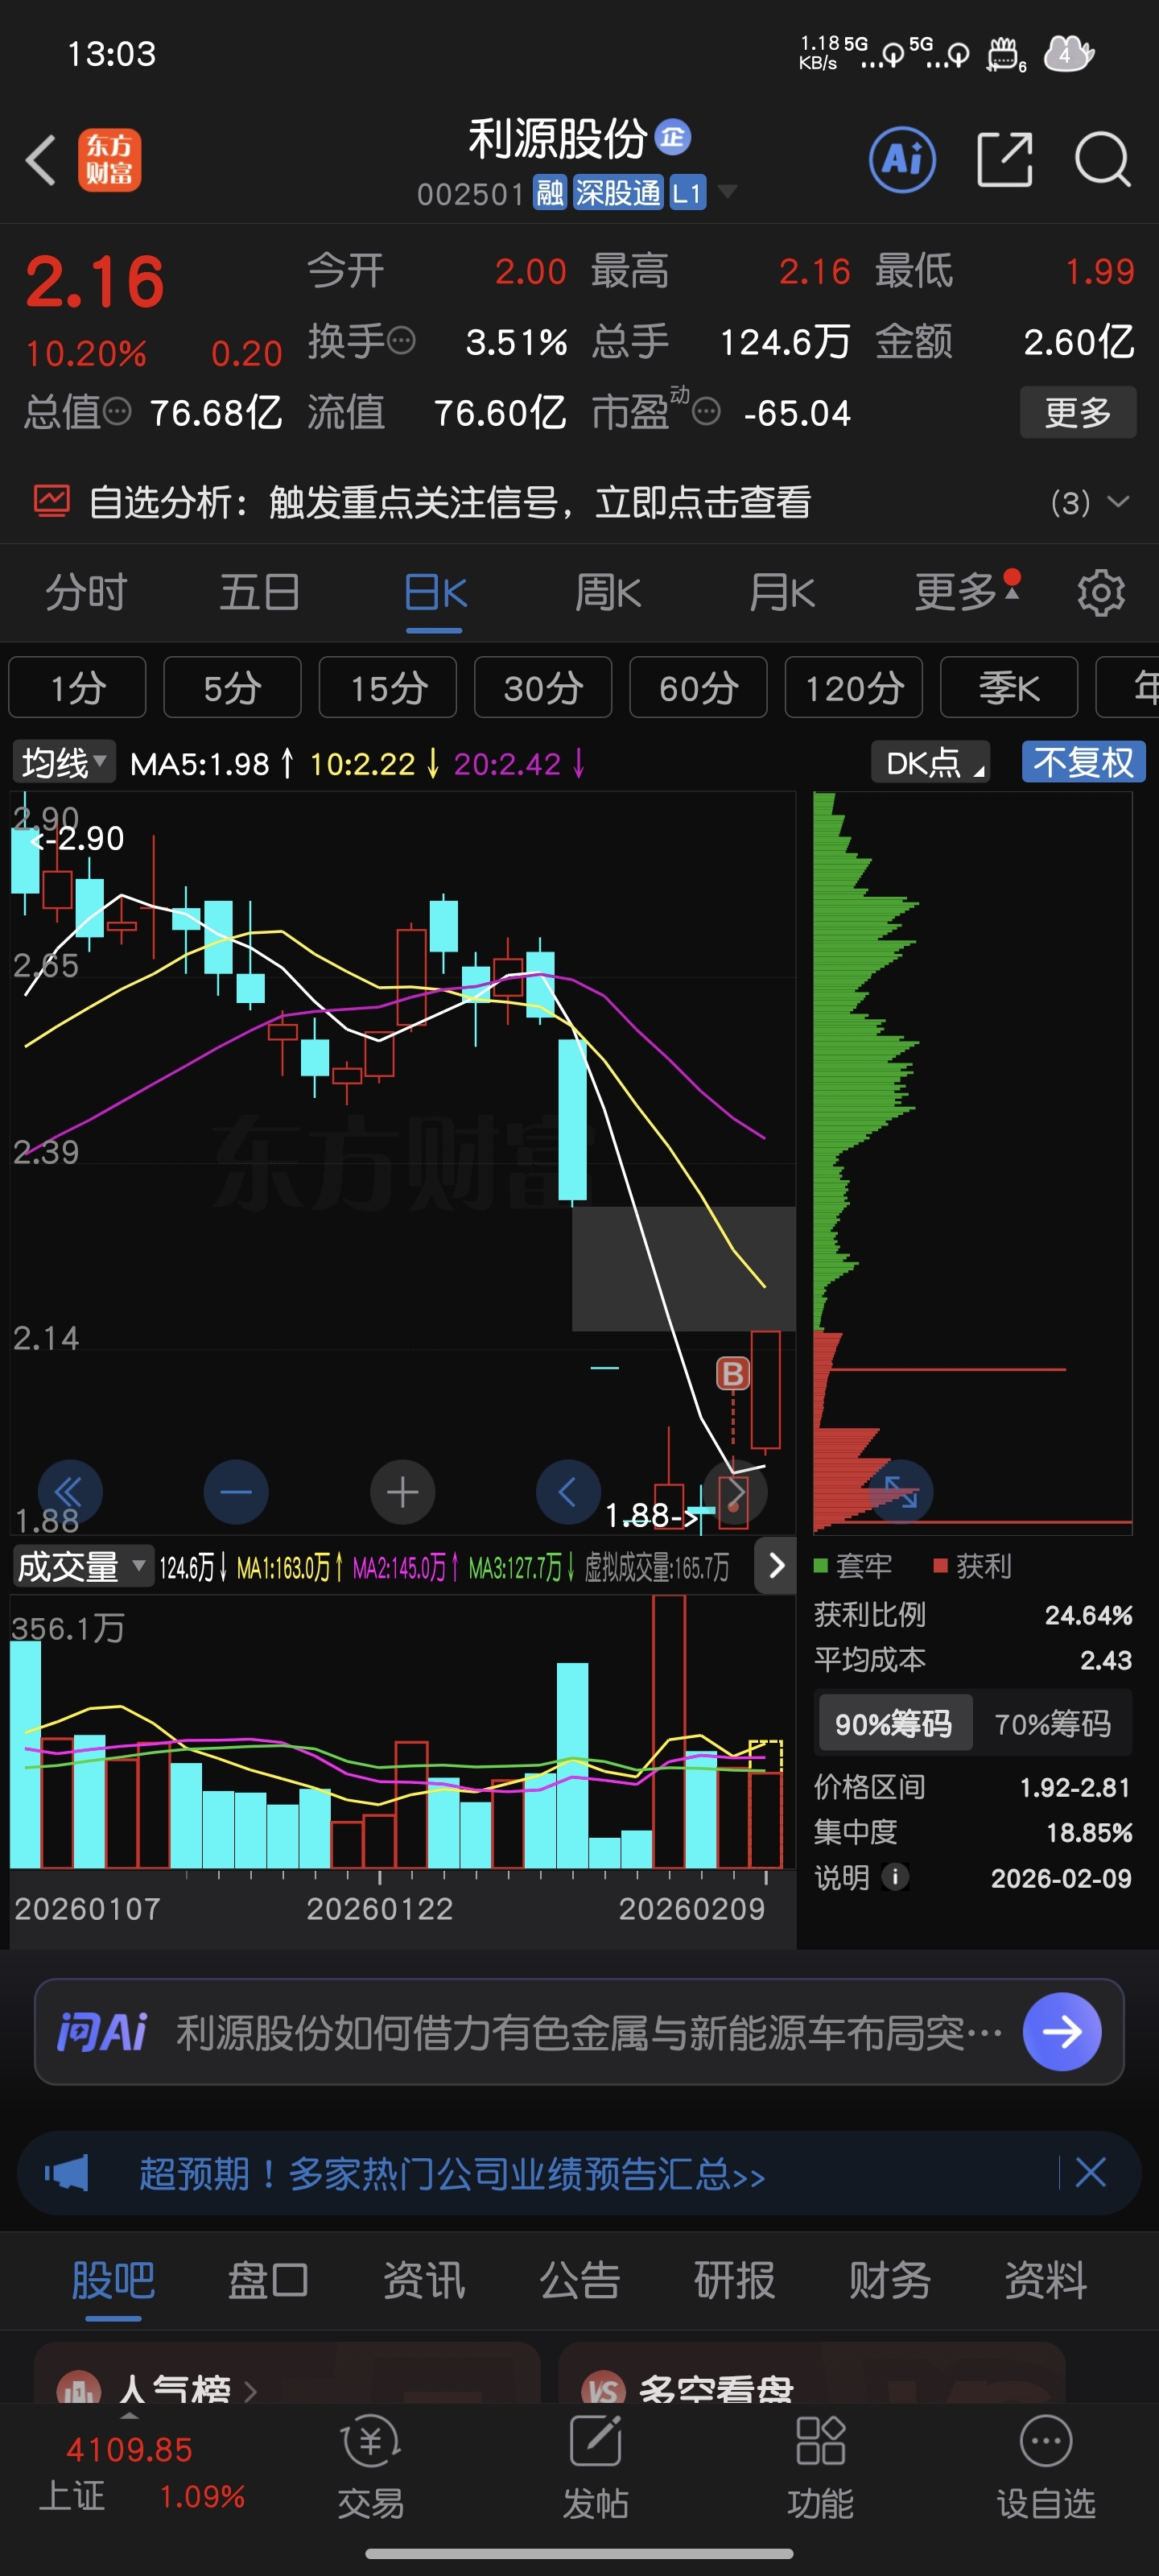Tap 更多 quote details button
The height and width of the screenshot is (2576, 1159).
pos(1078,412)
